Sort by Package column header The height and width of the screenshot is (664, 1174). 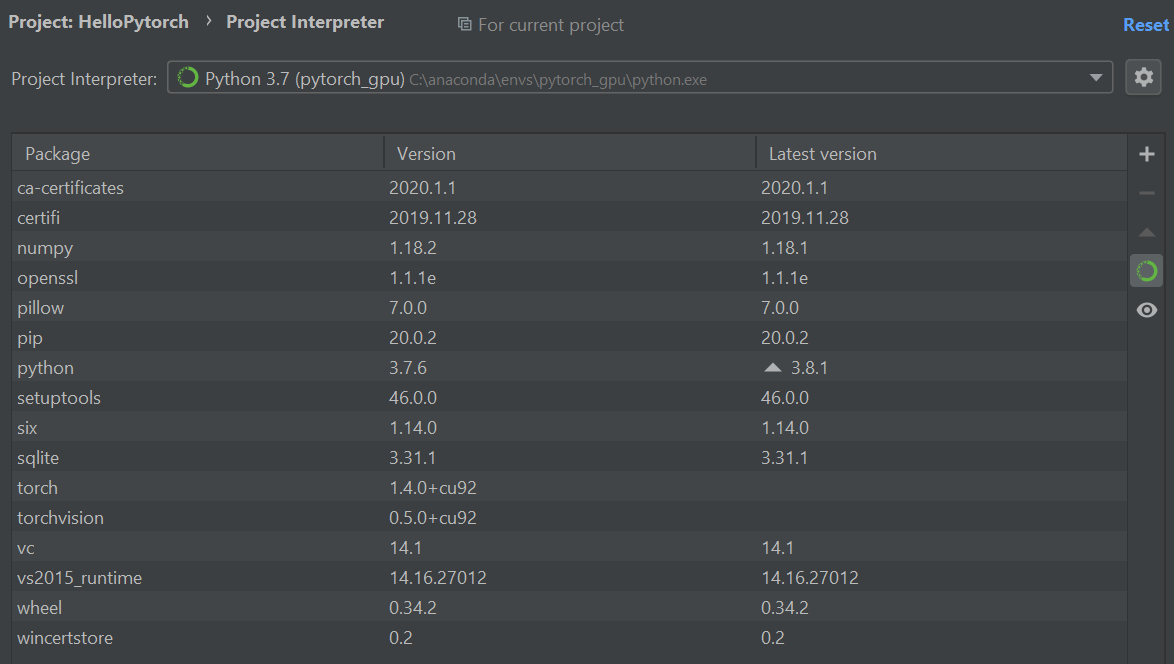(198, 153)
